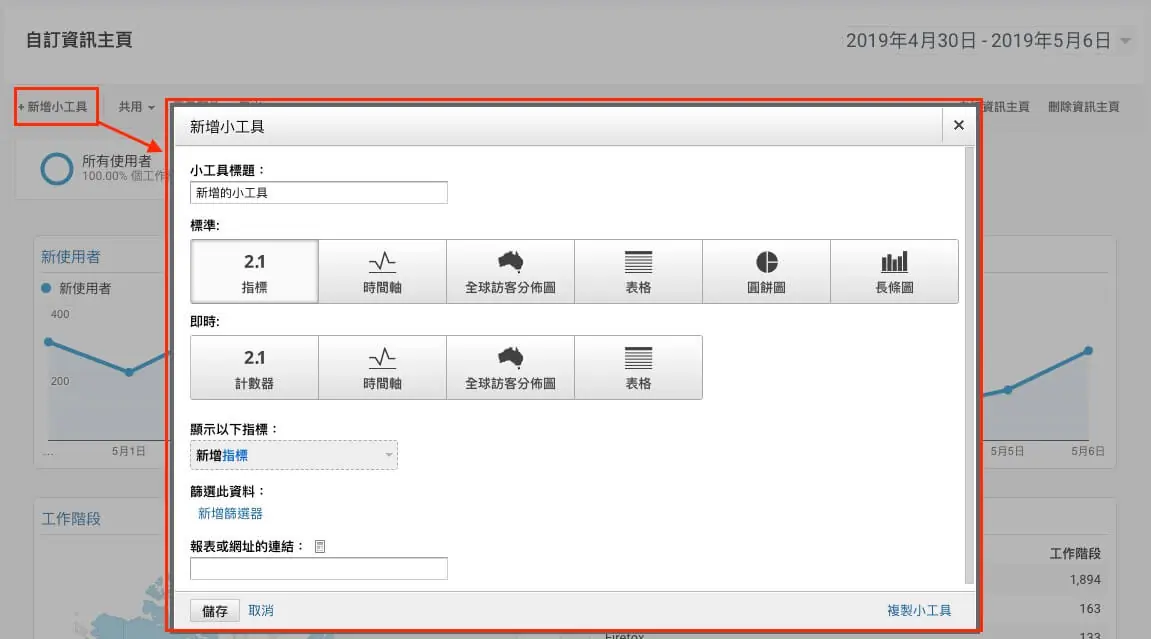Focus the 報表或網址的連結 URL input field

click(319, 569)
